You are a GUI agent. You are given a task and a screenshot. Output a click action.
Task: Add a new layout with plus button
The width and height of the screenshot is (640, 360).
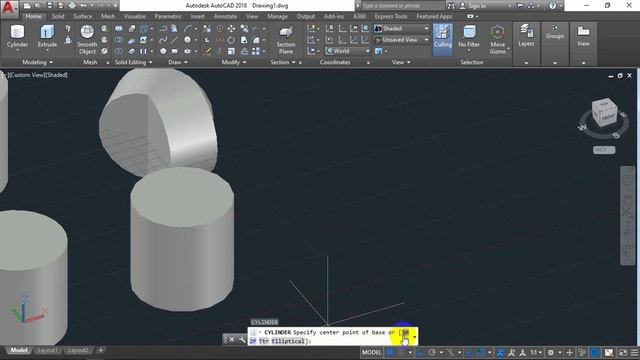101,350
